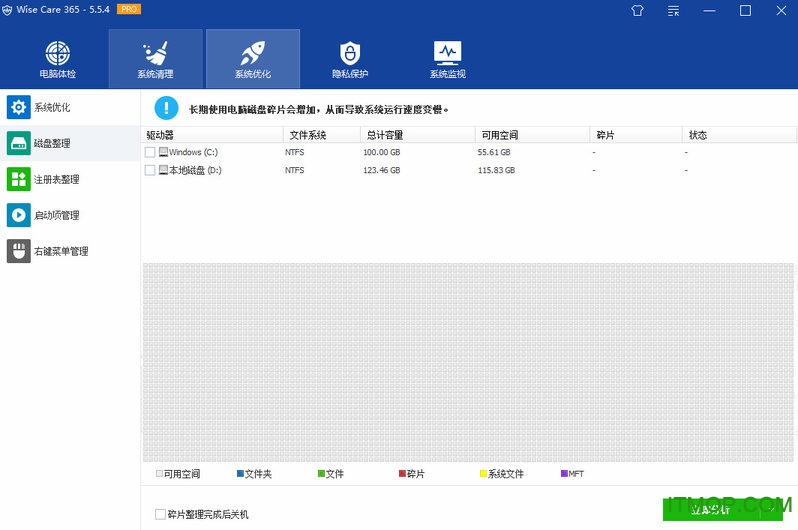
Task: Click the green 文件 legend swatch
Action: [321, 473]
